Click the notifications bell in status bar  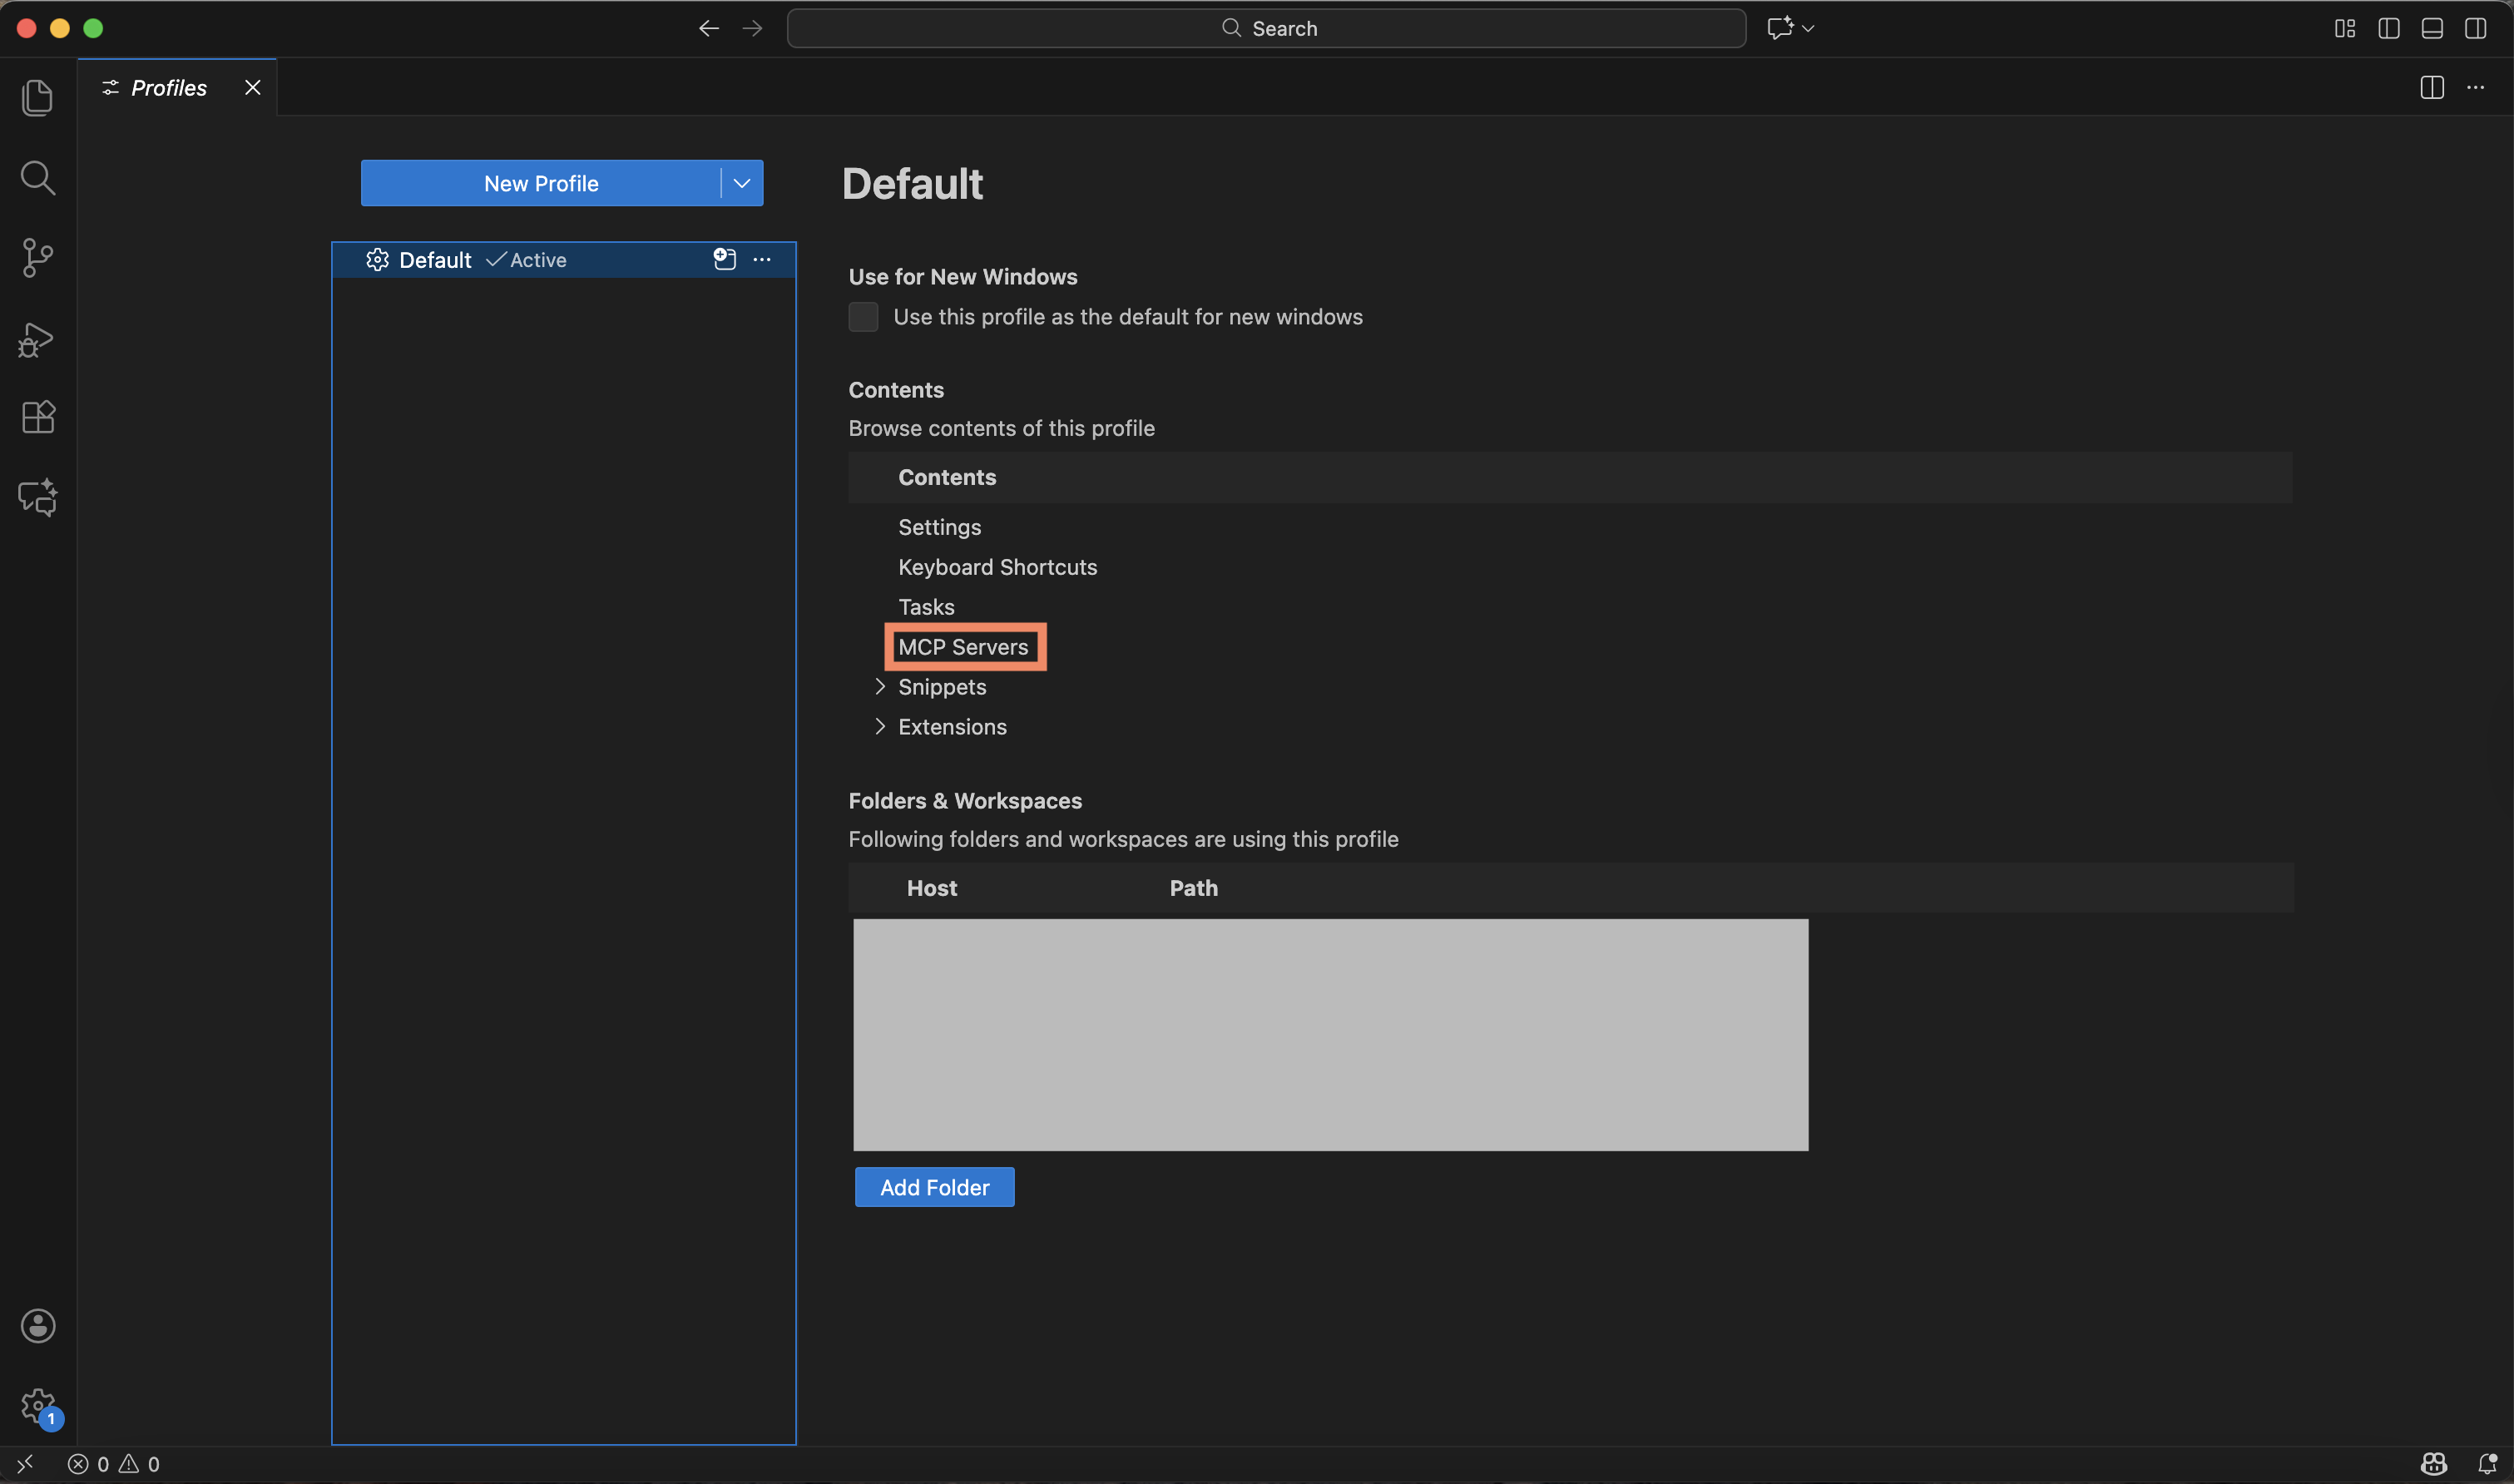(x=2487, y=1464)
